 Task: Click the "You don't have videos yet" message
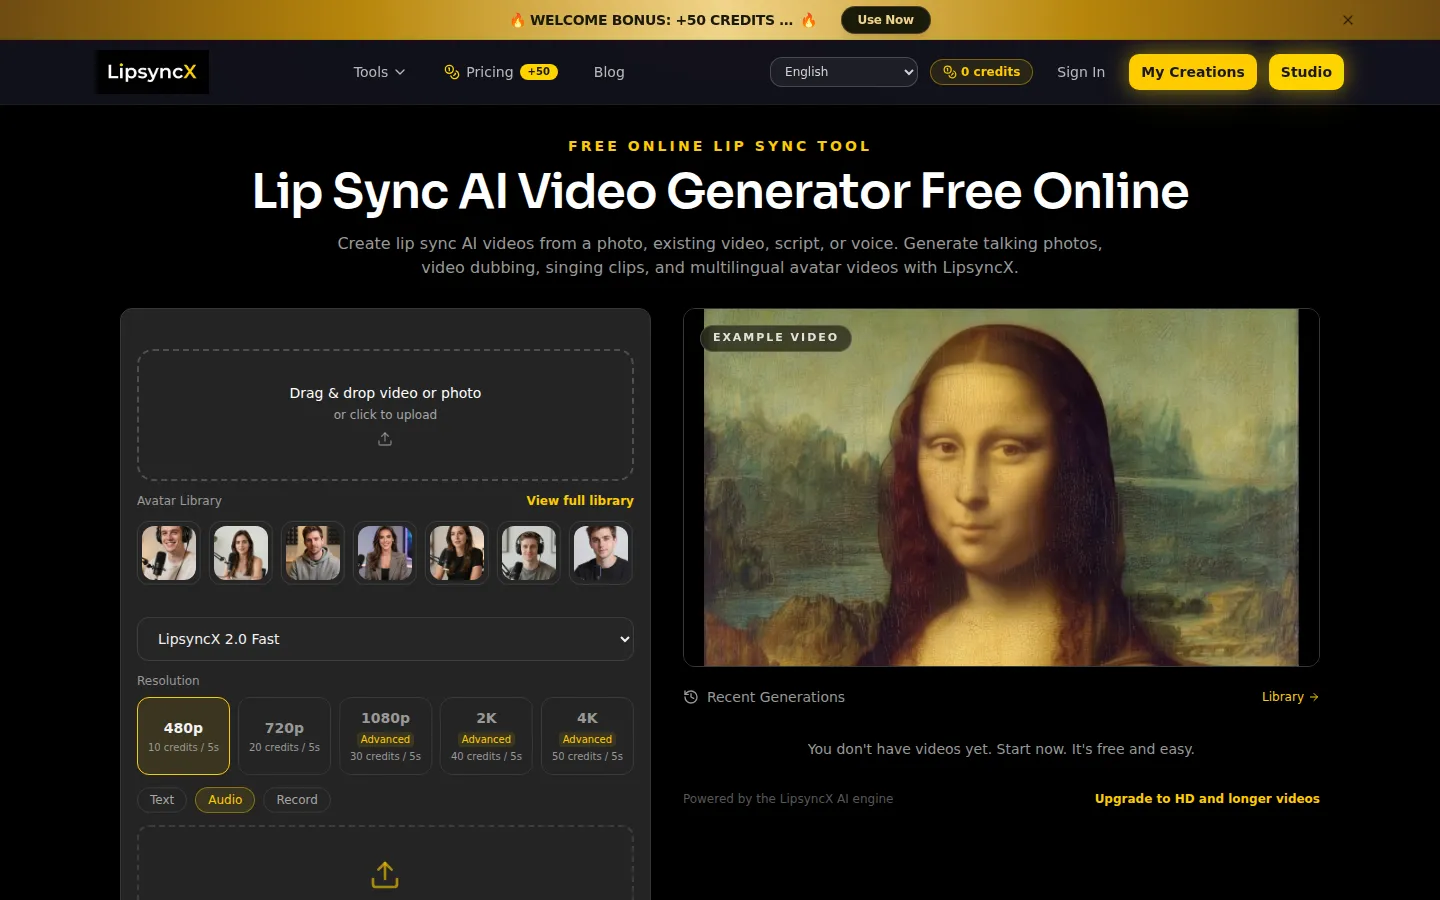[1001, 749]
